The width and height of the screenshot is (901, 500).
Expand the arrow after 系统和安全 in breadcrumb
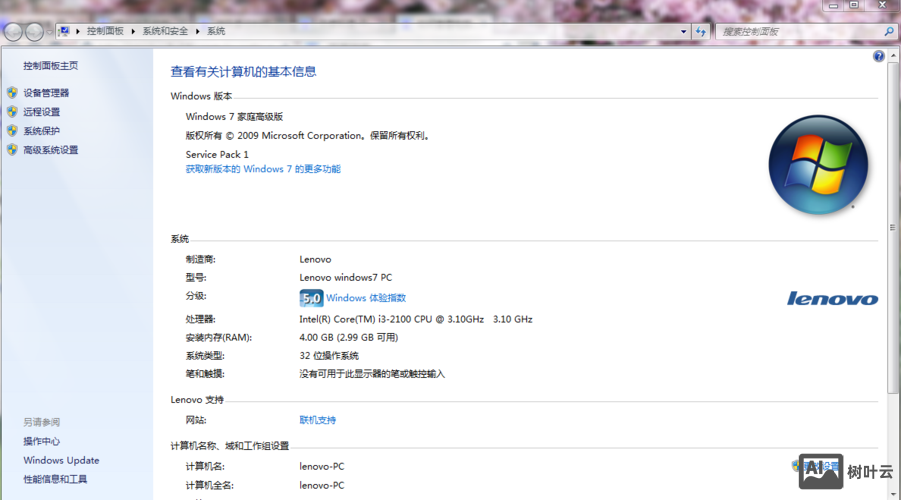(198, 31)
